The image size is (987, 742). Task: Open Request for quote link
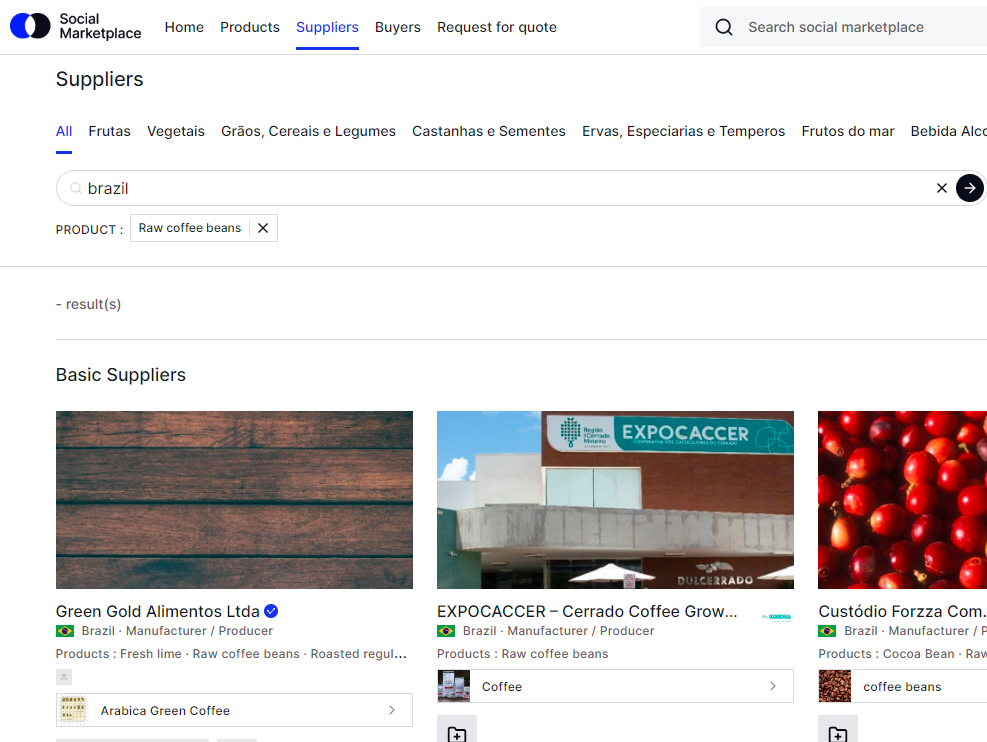click(x=497, y=27)
